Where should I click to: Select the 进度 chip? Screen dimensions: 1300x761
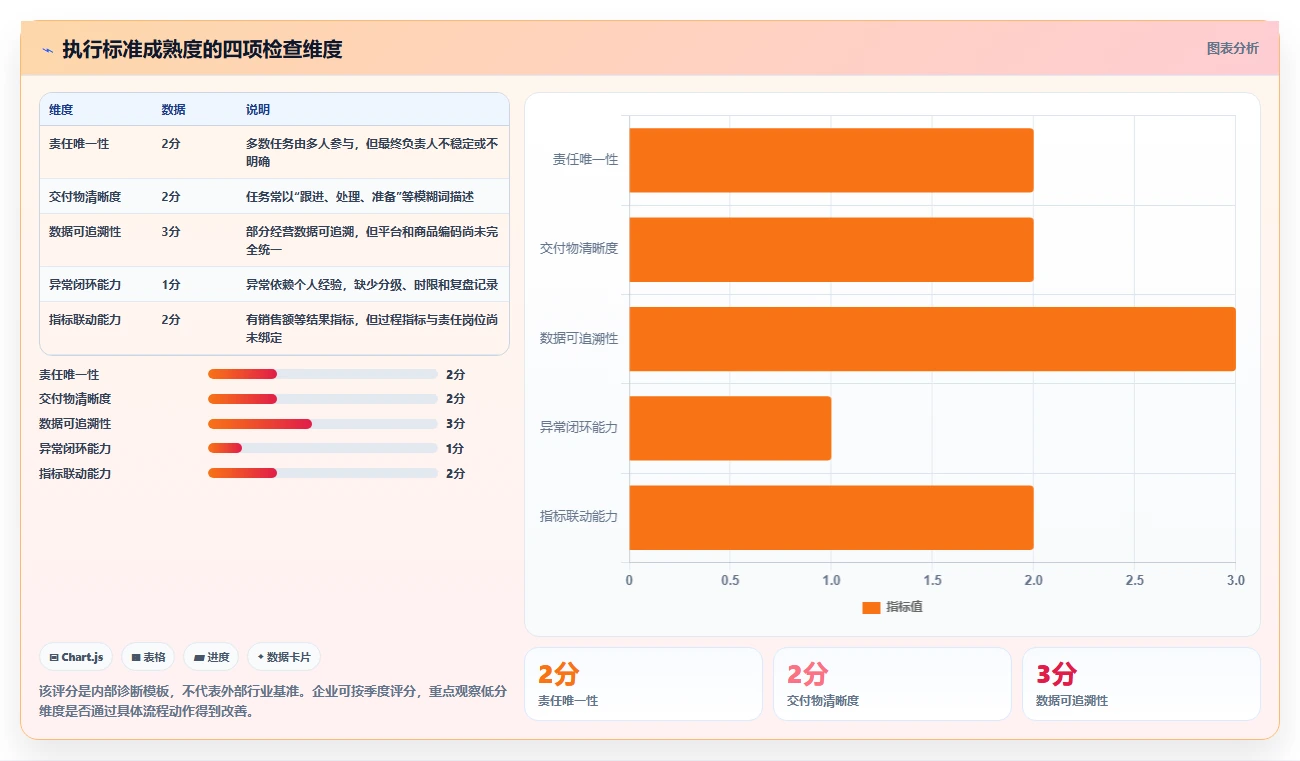(211, 657)
